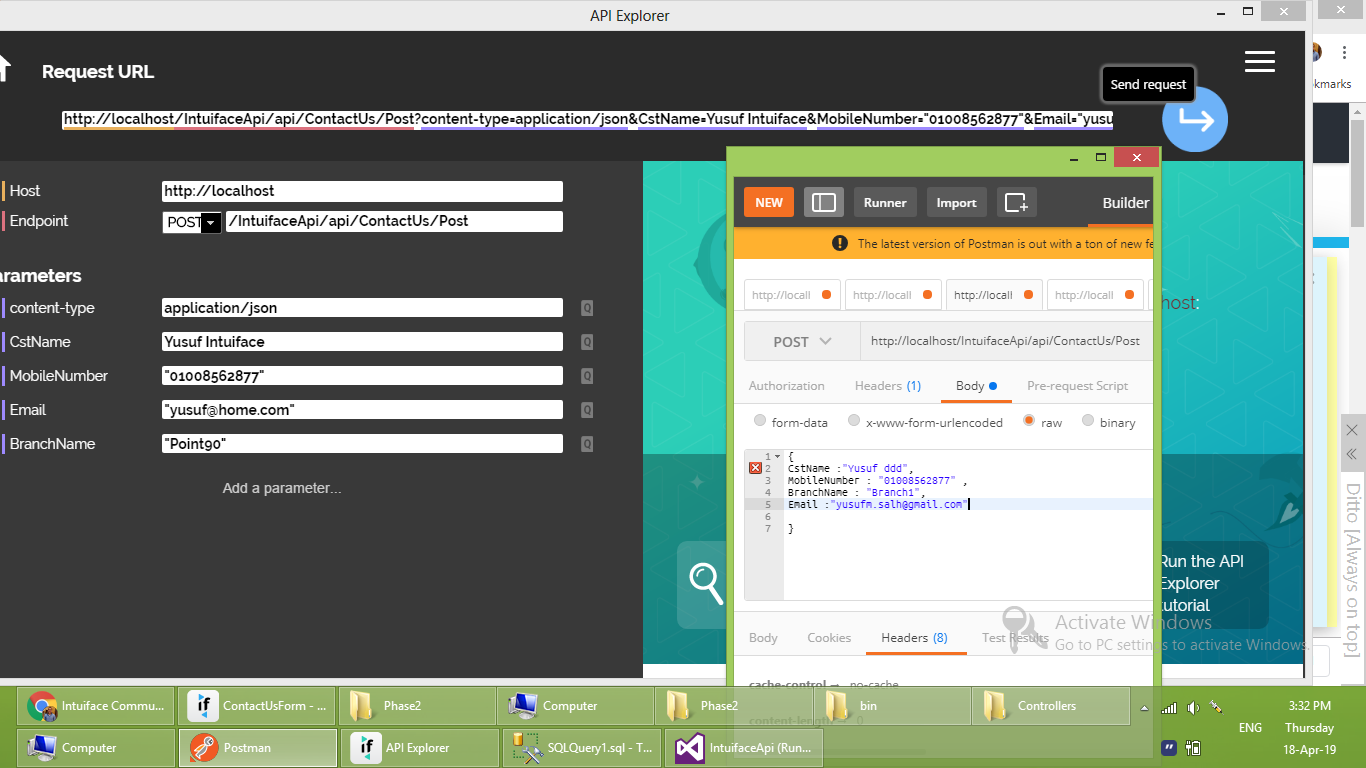This screenshot has height=768, width=1366.
Task: Open the response Cookies tab
Action: click(829, 638)
